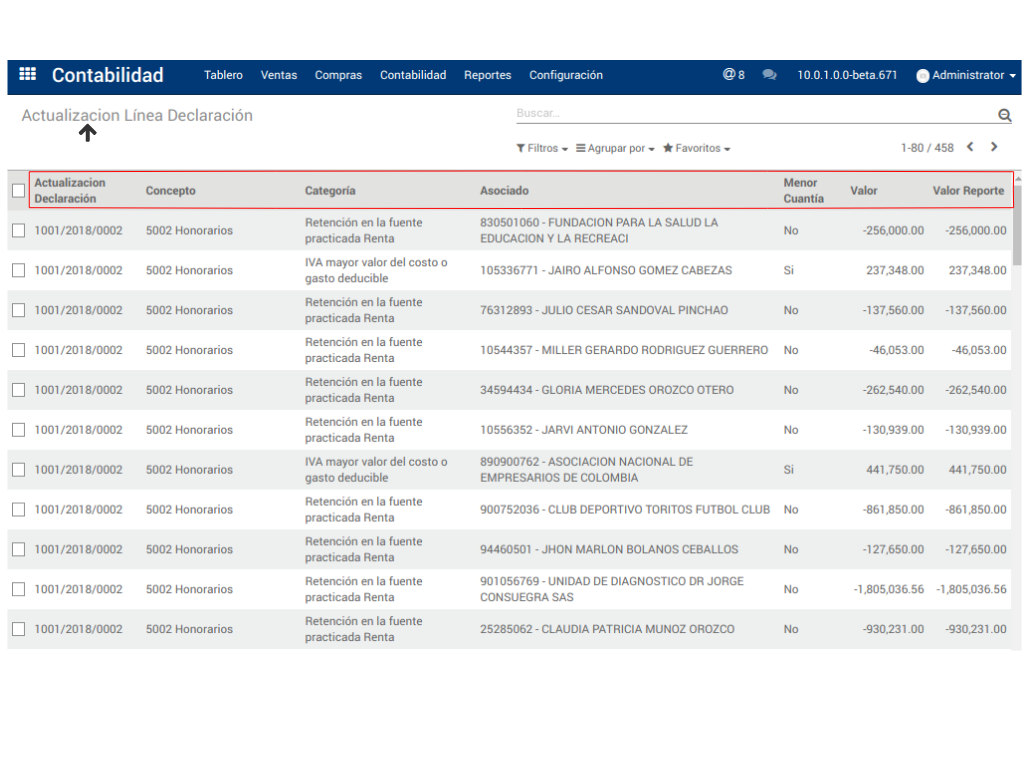Check the JAIRO ALFONSO GOMEZ CABEZAS row
Image resolution: width=1023 pixels, height=767 pixels.
click(x=18, y=270)
